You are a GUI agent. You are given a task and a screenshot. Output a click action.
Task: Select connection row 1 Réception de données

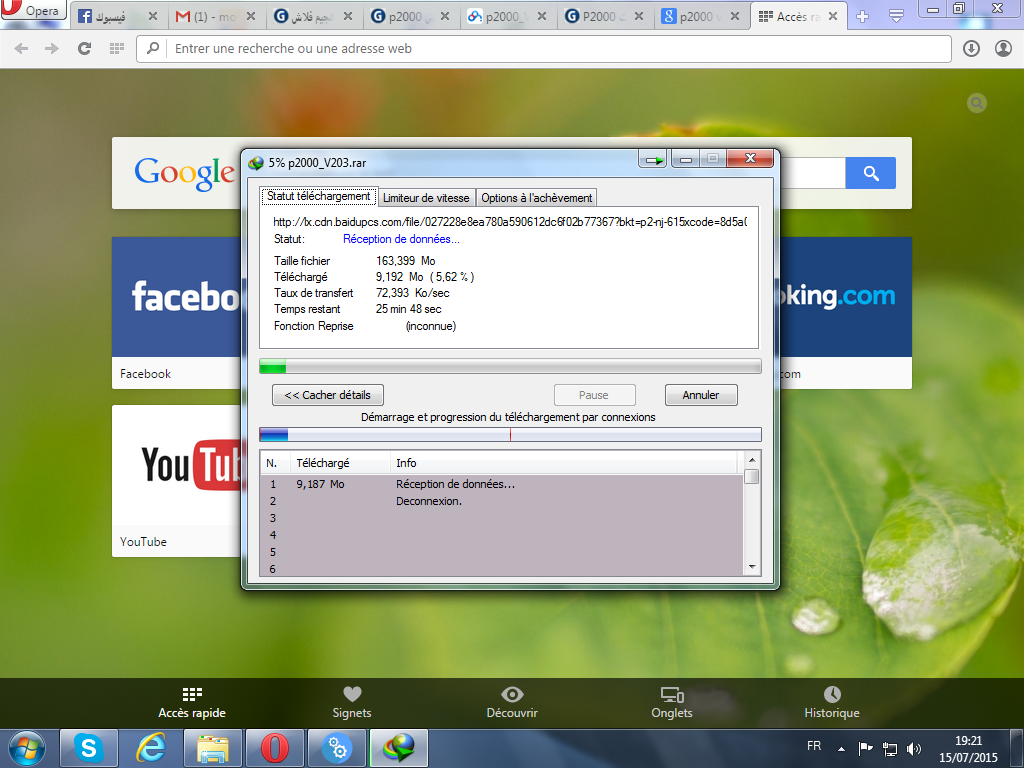[x=502, y=484]
